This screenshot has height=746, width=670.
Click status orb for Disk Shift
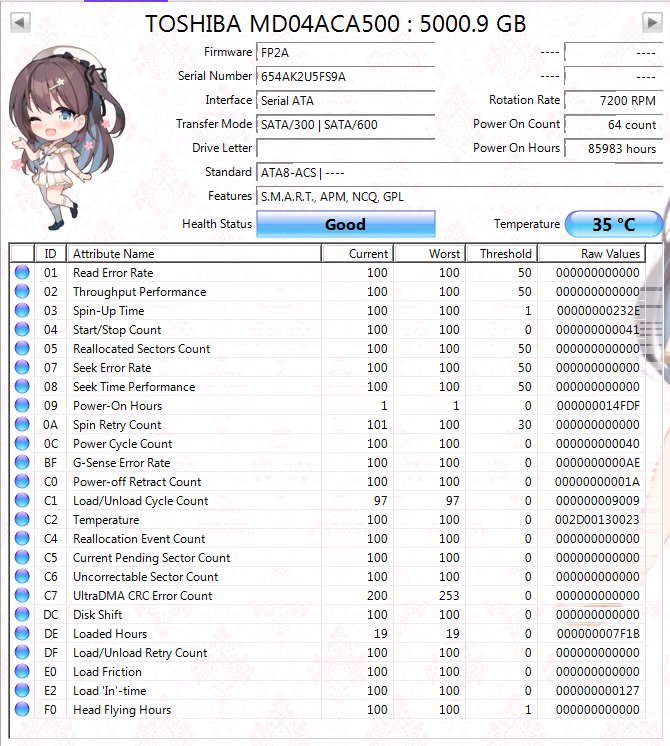pos(22,614)
